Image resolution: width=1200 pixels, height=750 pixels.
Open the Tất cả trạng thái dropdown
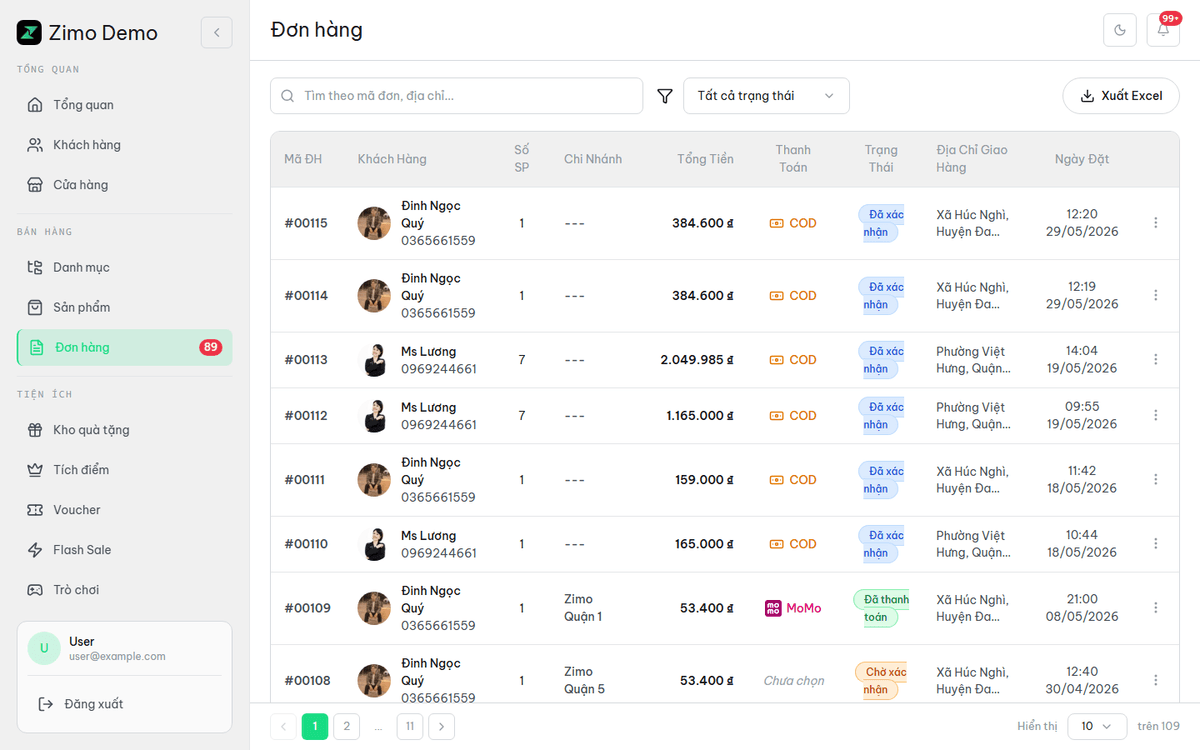766,96
